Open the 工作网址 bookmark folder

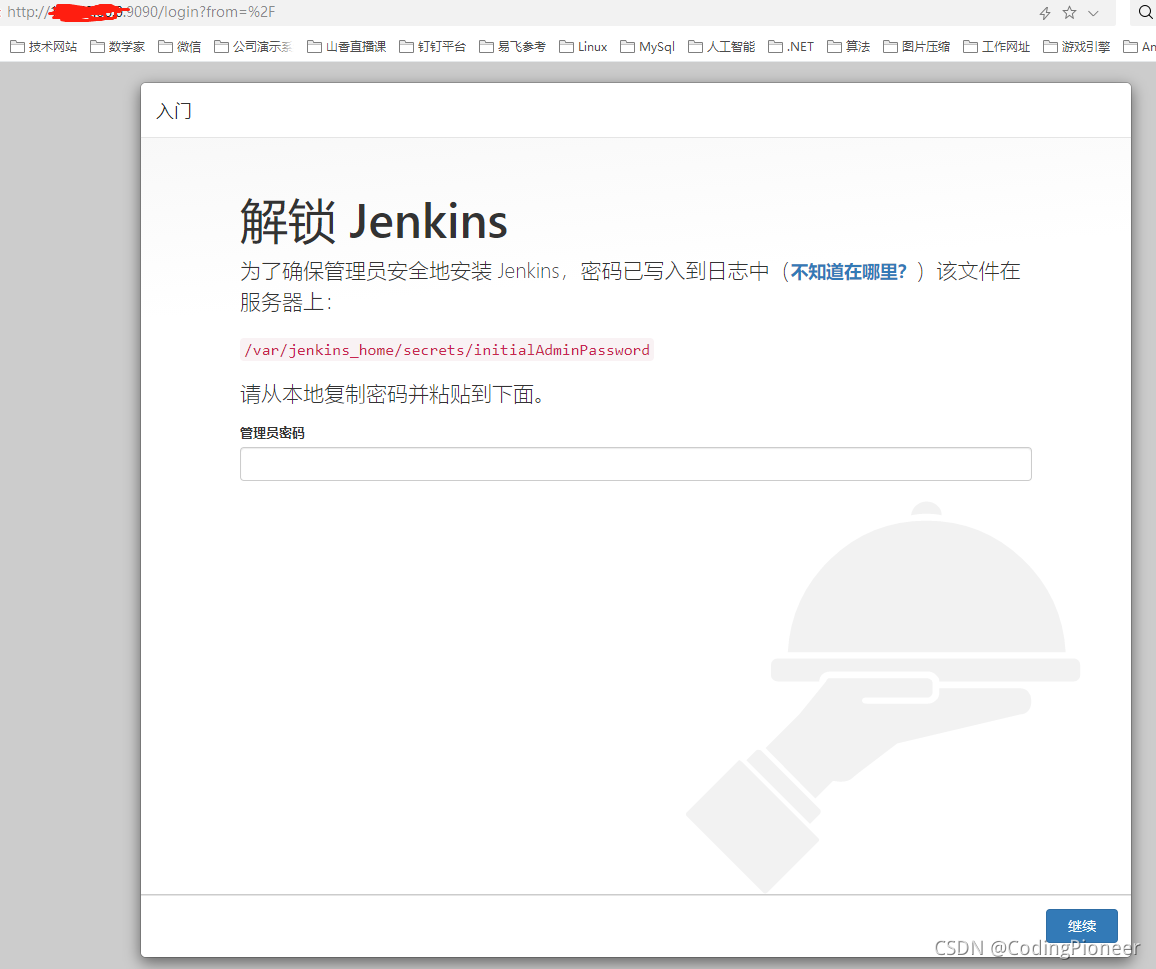(x=997, y=46)
